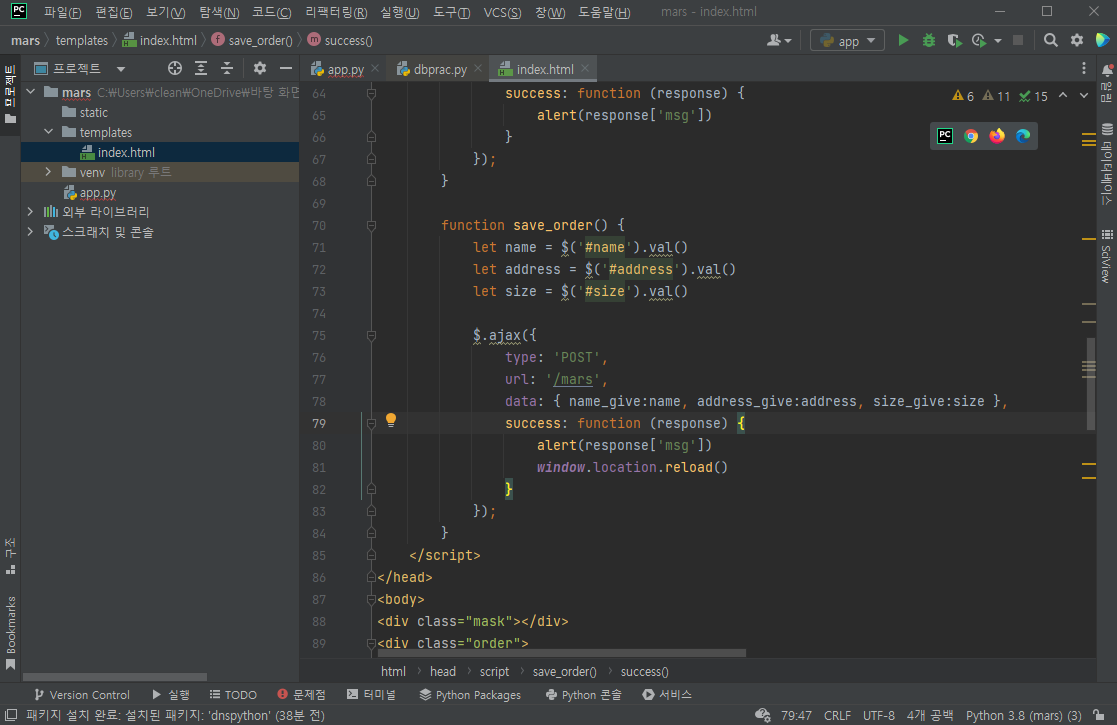Select index.html in project tree
The height and width of the screenshot is (725, 1117).
pyautogui.click(x=126, y=152)
